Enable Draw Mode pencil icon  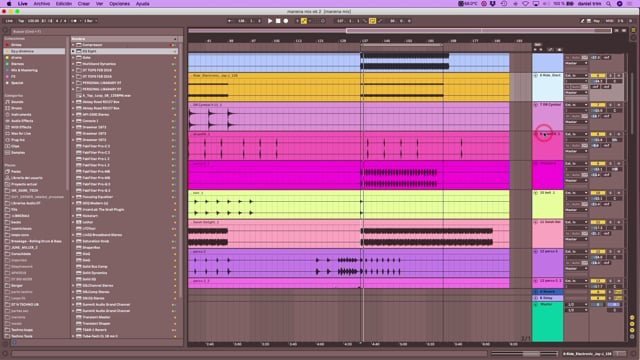582,21
